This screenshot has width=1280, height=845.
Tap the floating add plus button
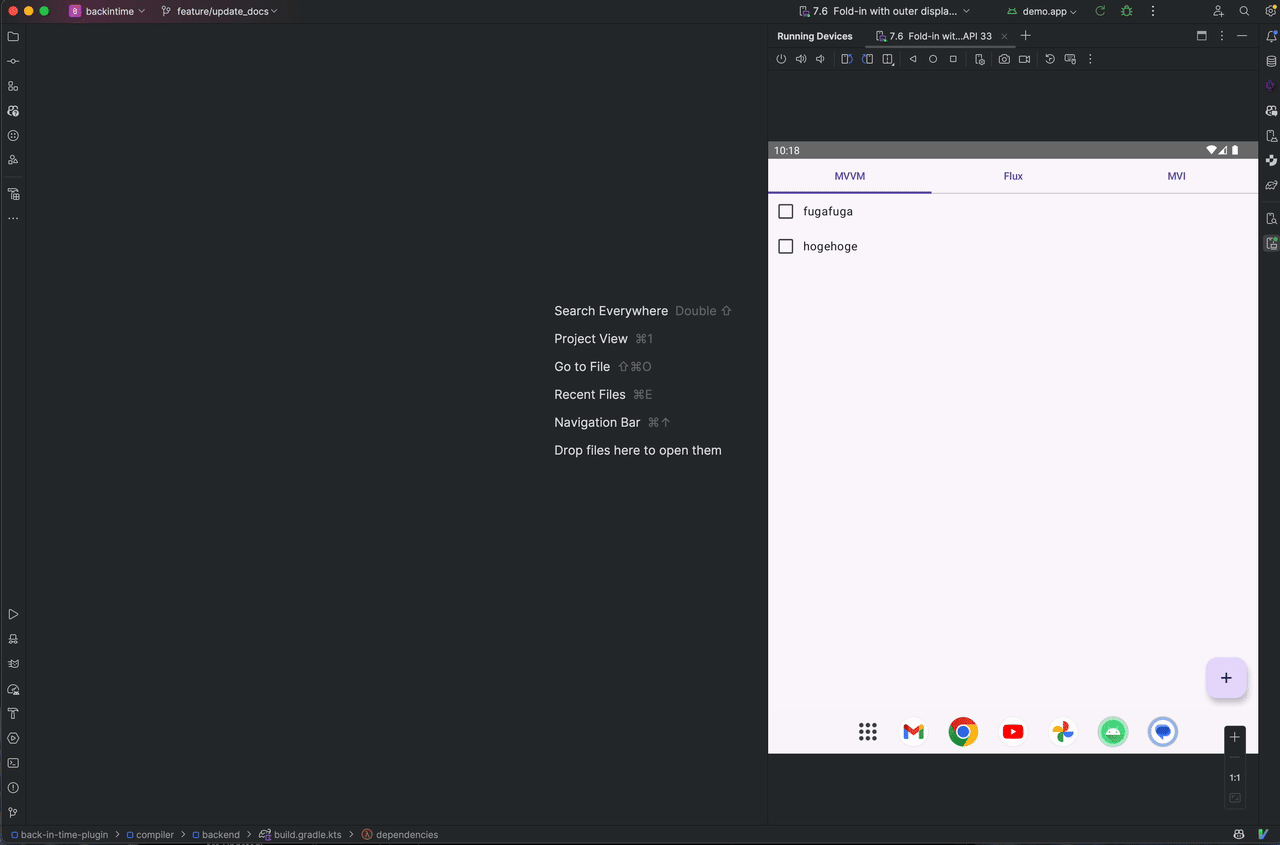[x=1226, y=678]
